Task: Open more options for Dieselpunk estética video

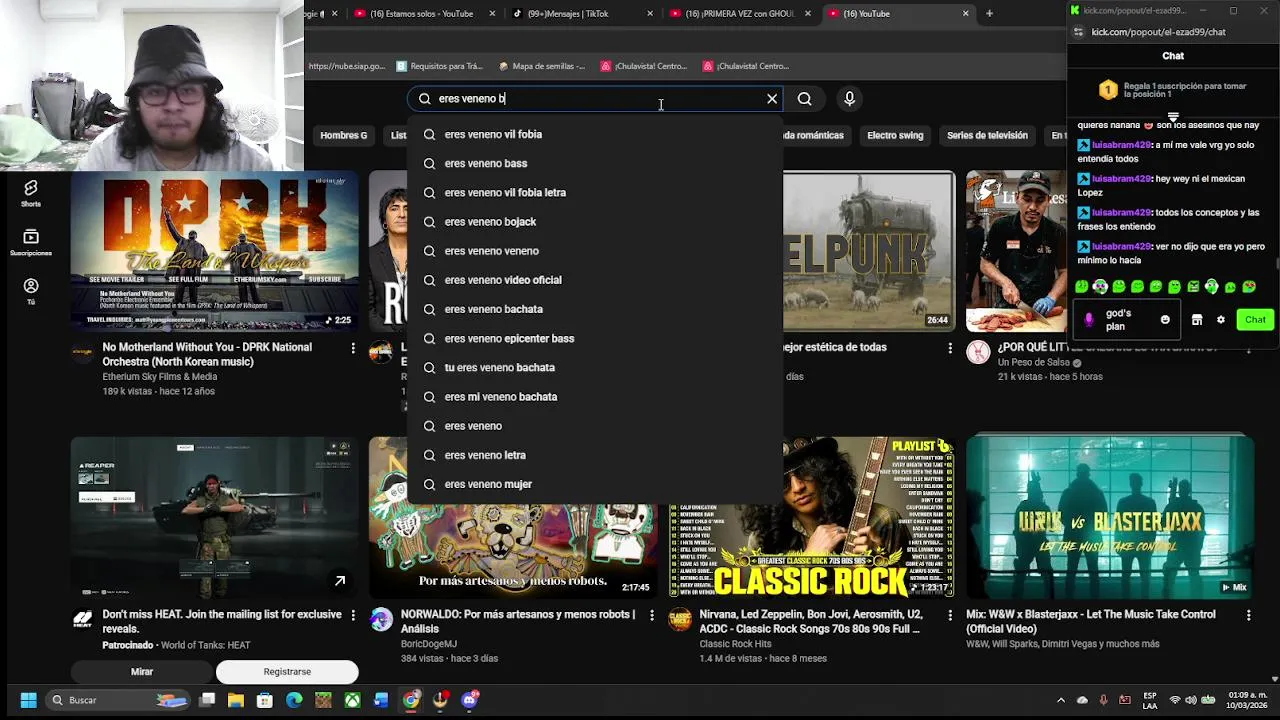Action: [x=950, y=348]
